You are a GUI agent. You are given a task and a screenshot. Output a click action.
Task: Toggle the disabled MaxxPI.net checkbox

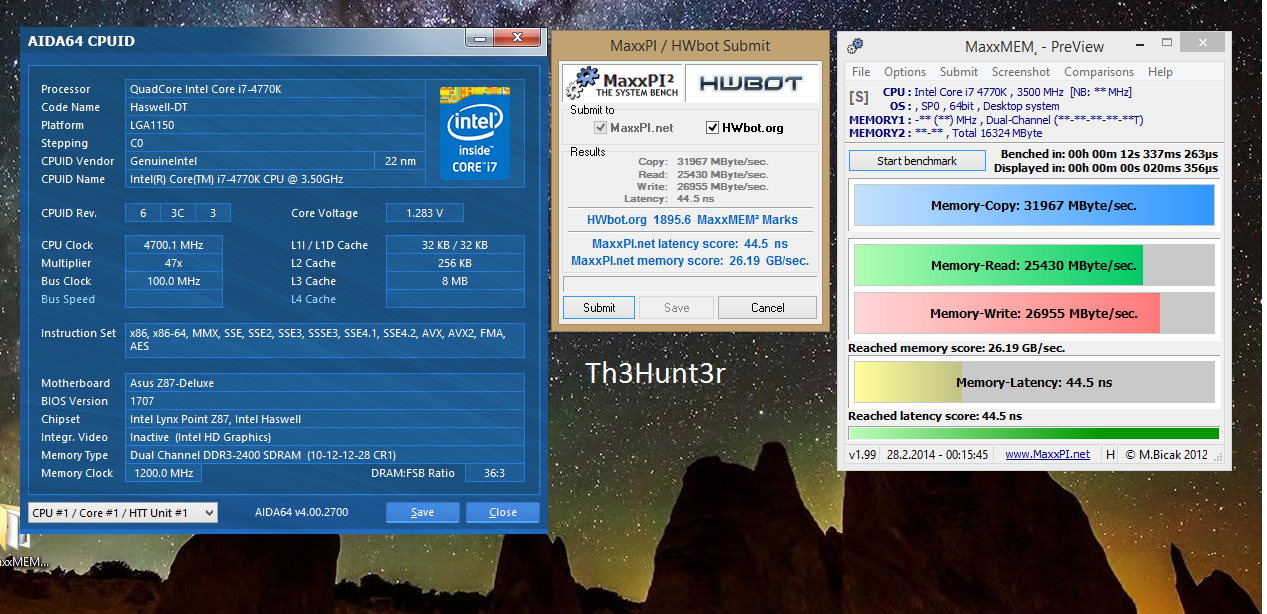[x=600, y=128]
